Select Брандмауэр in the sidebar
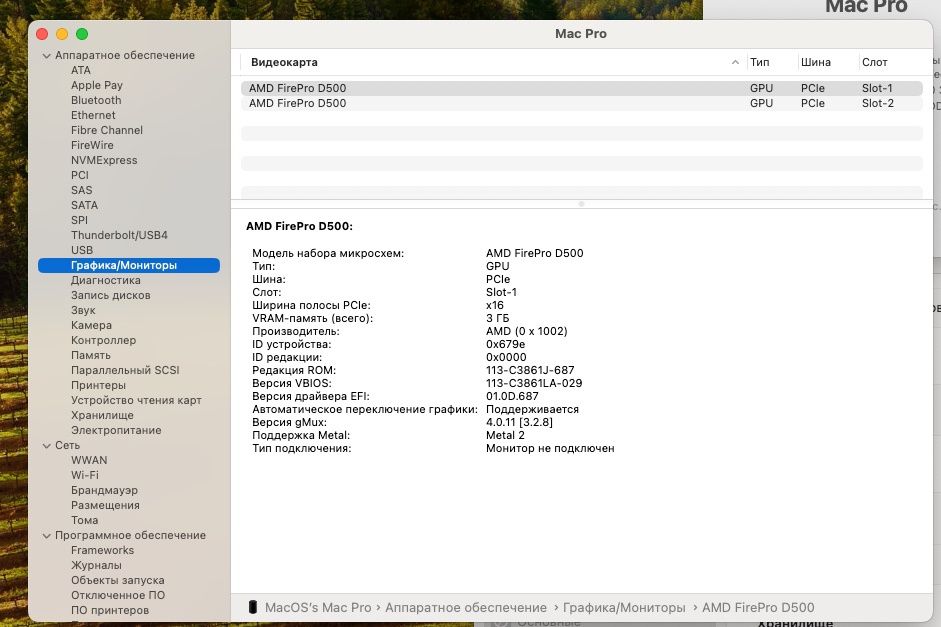This screenshot has width=941, height=627. 104,490
